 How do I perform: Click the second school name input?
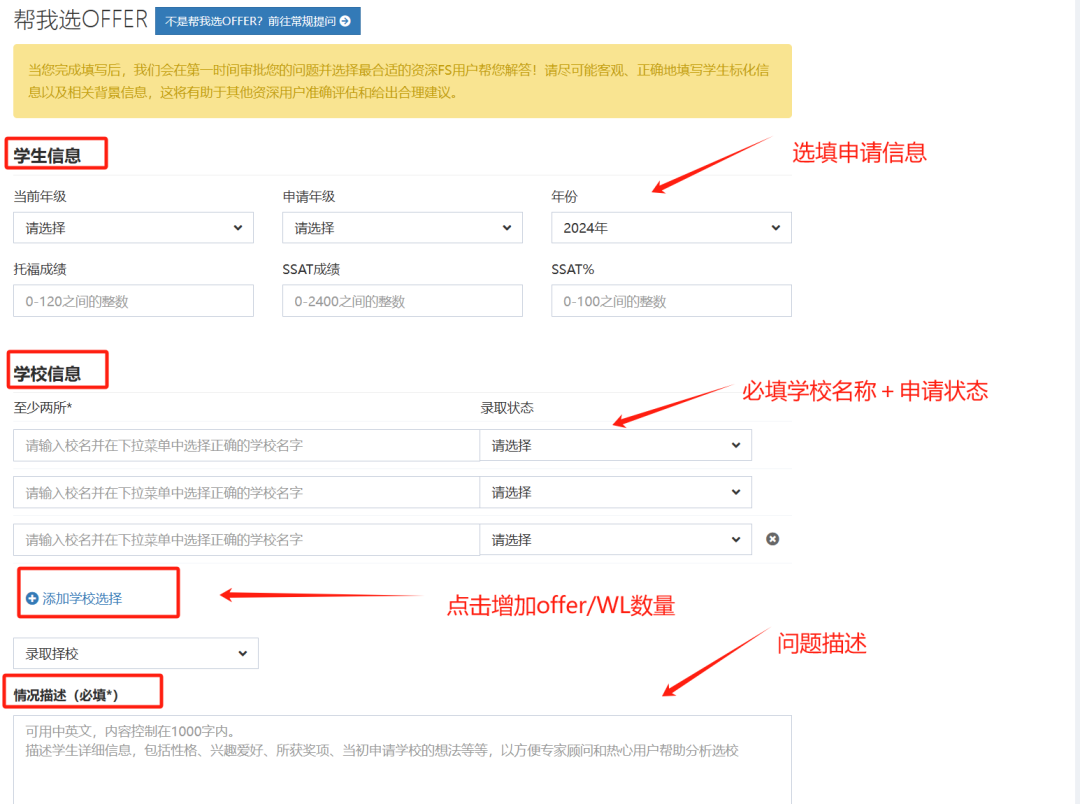coord(247,493)
